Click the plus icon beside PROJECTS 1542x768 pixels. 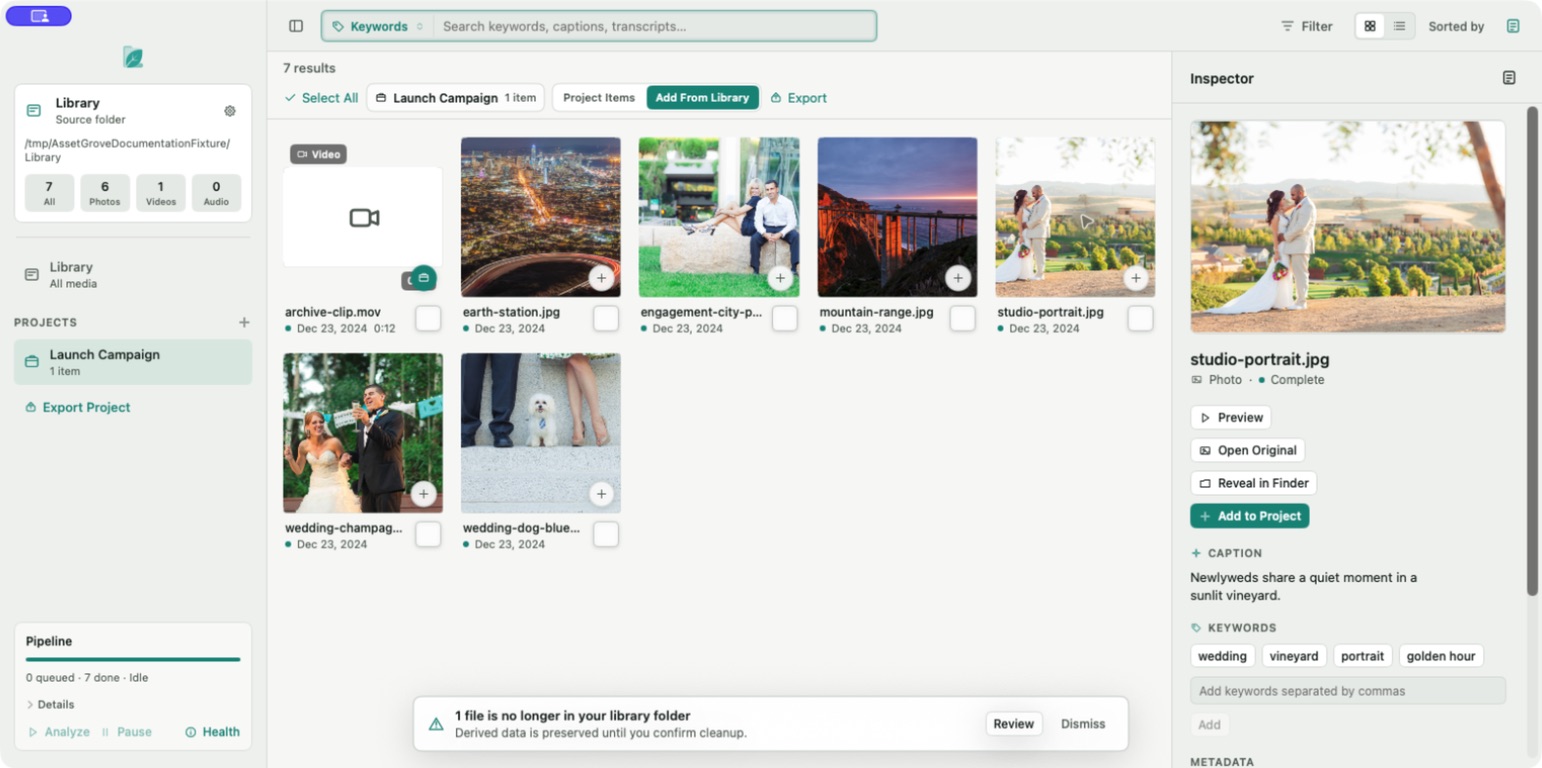click(244, 322)
